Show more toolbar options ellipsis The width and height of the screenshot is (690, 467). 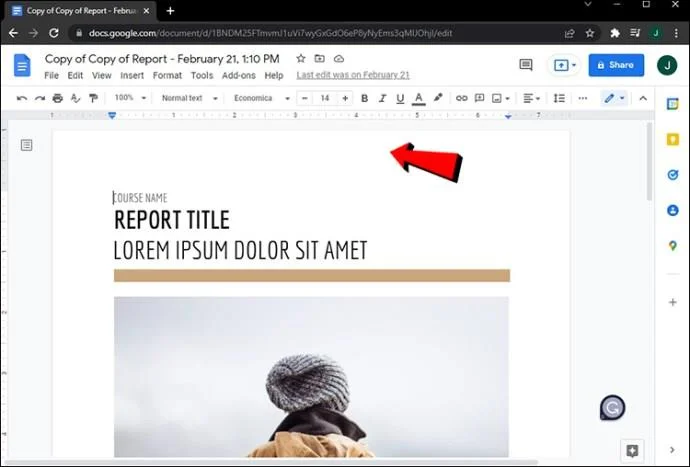(583, 98)
